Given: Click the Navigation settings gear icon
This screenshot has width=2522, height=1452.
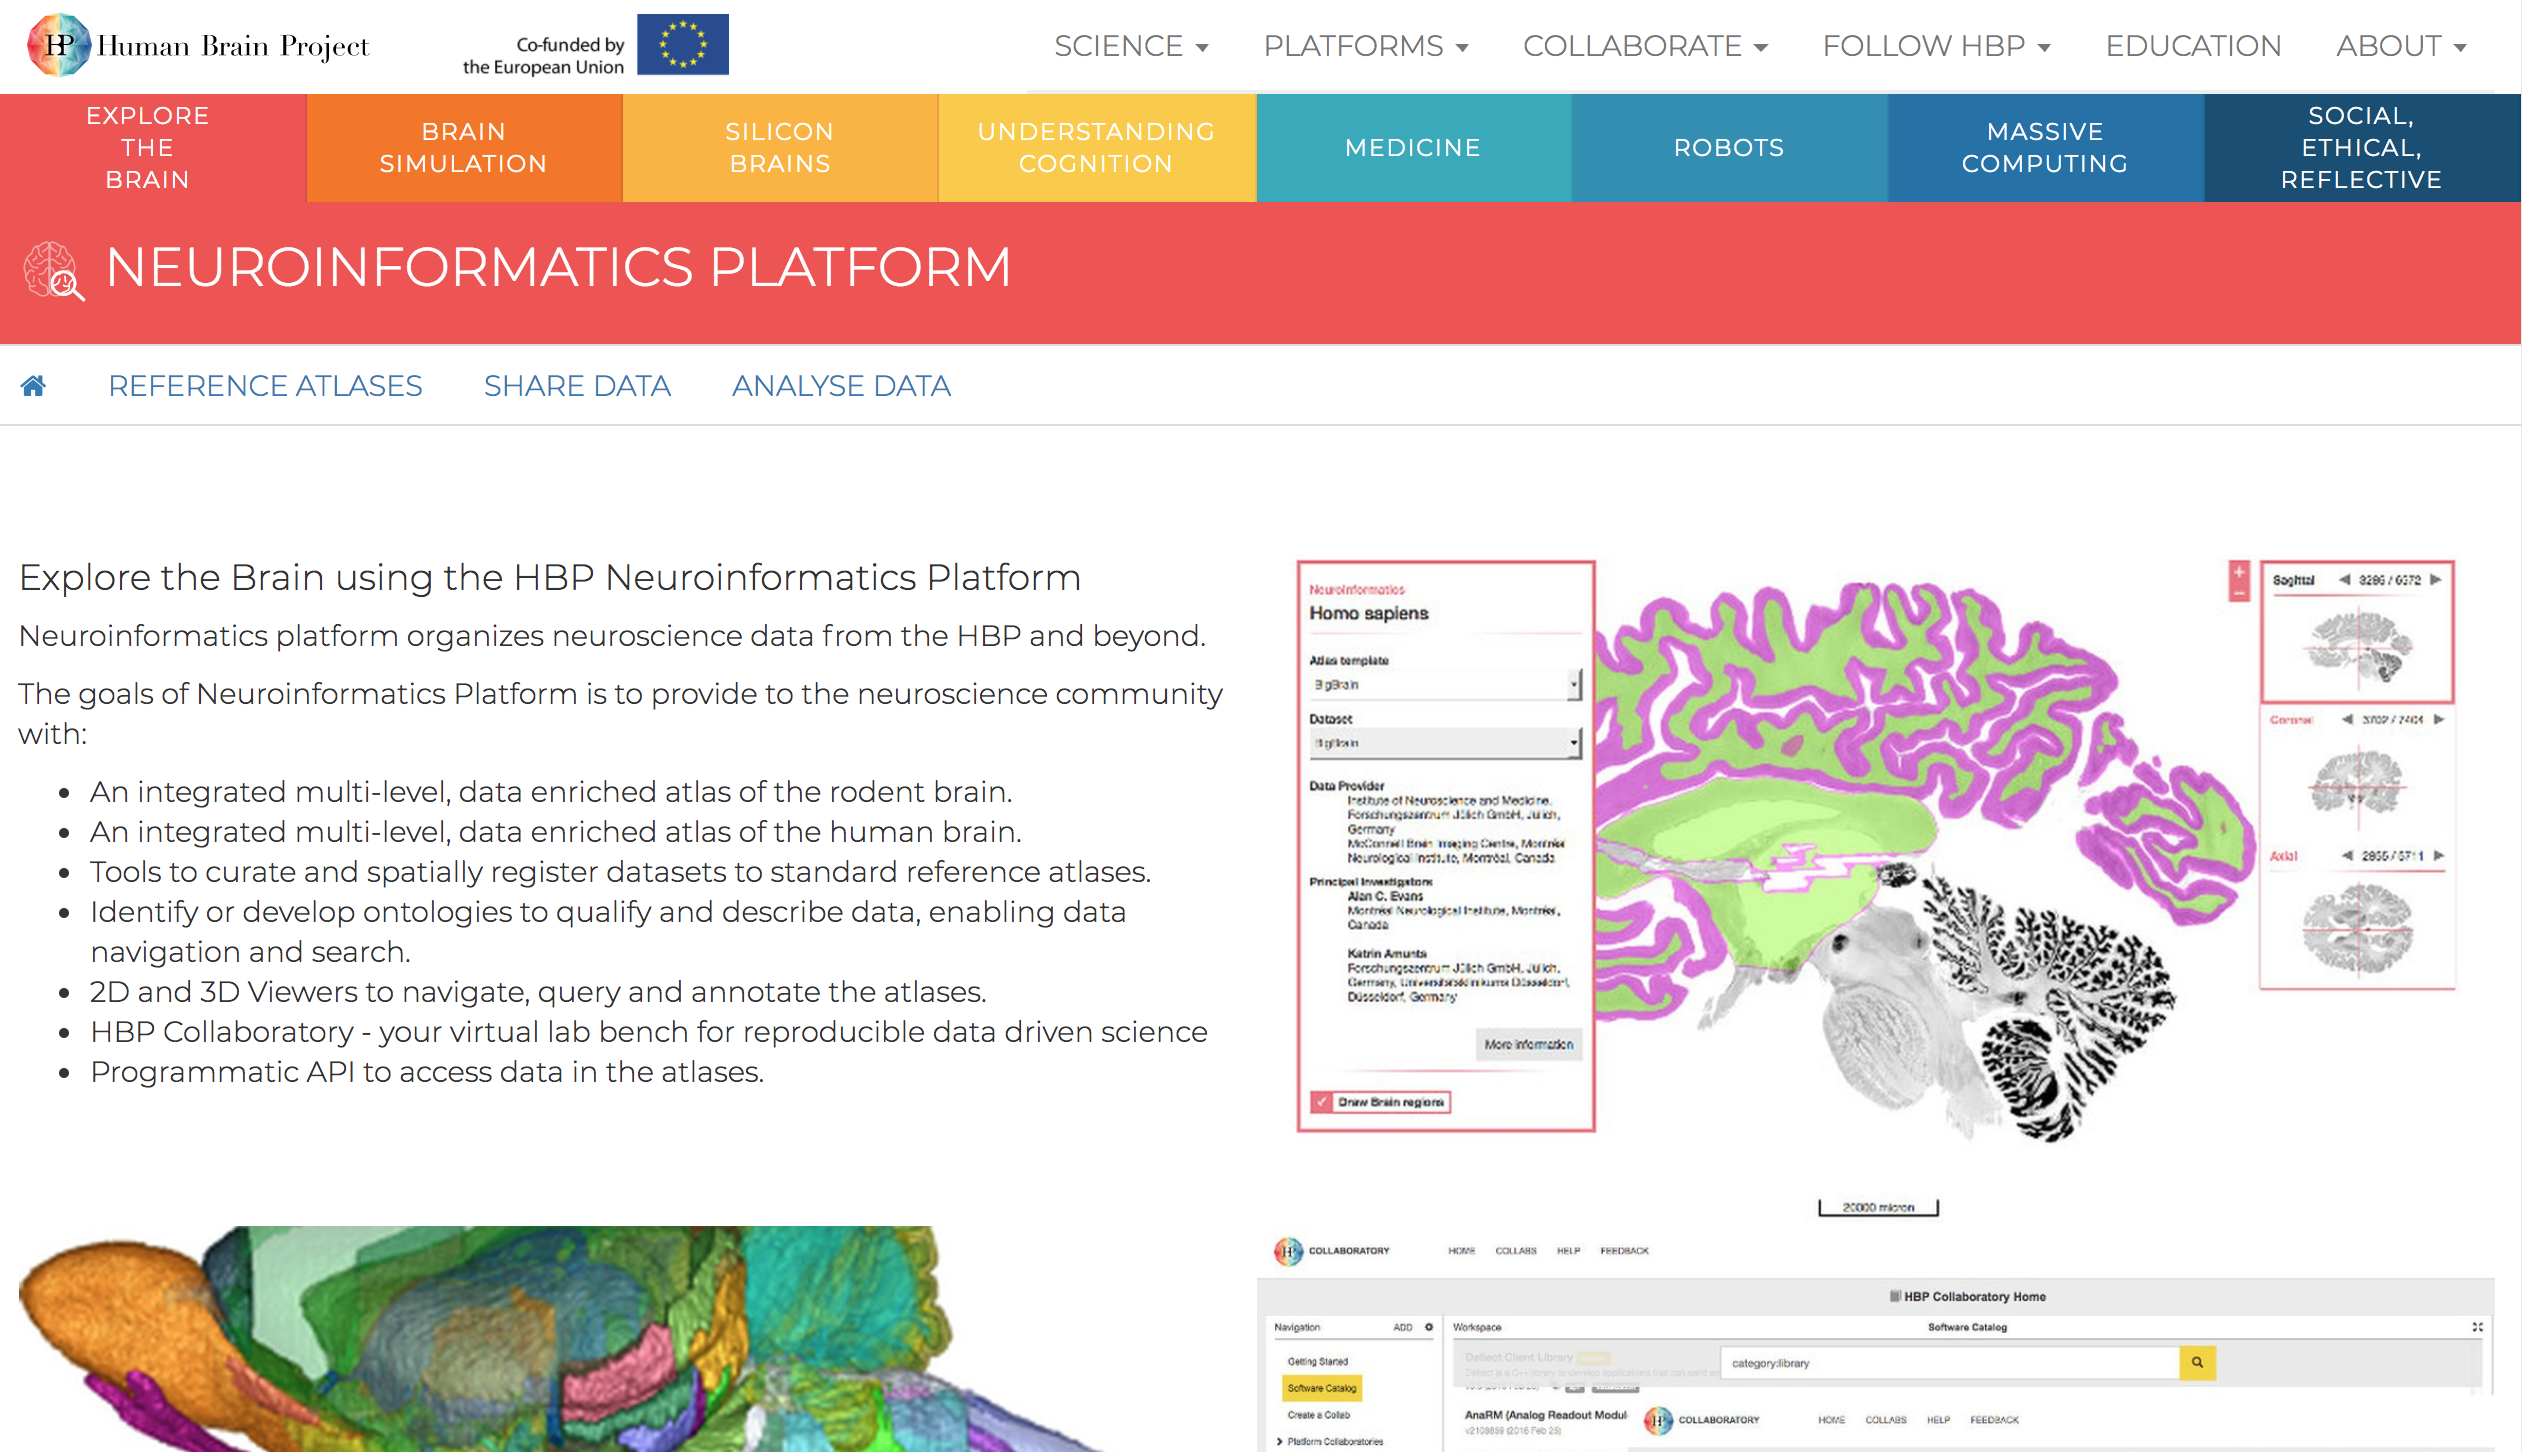Looking at the screenshot, I should point(1429,1327).
